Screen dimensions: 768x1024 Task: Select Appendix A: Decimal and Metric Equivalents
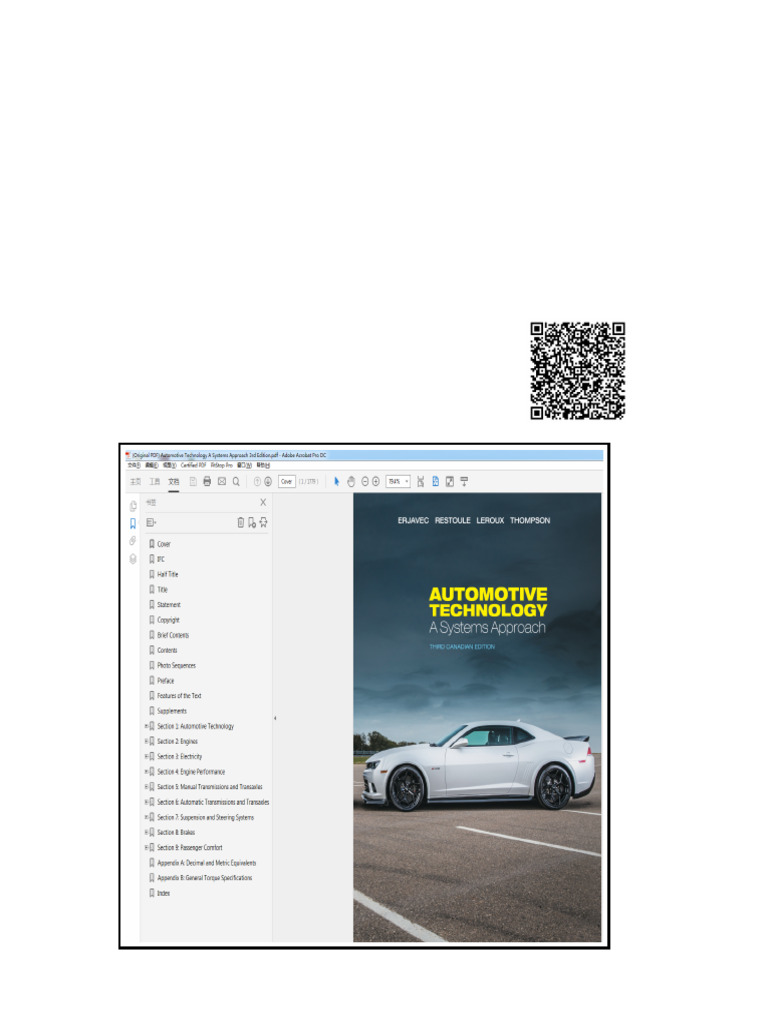click(x=207, y=863)
